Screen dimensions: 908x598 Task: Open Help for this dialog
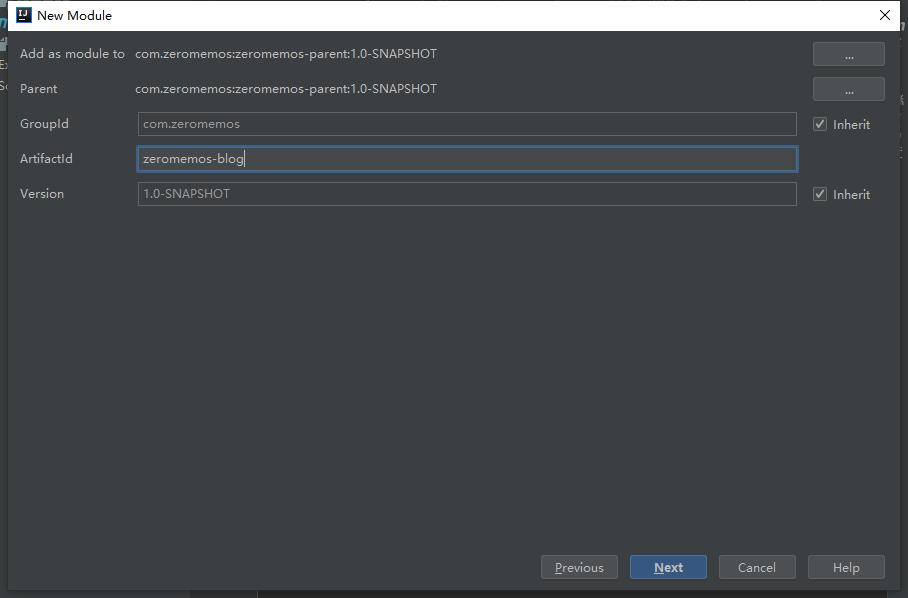click(x=846, y=567)
